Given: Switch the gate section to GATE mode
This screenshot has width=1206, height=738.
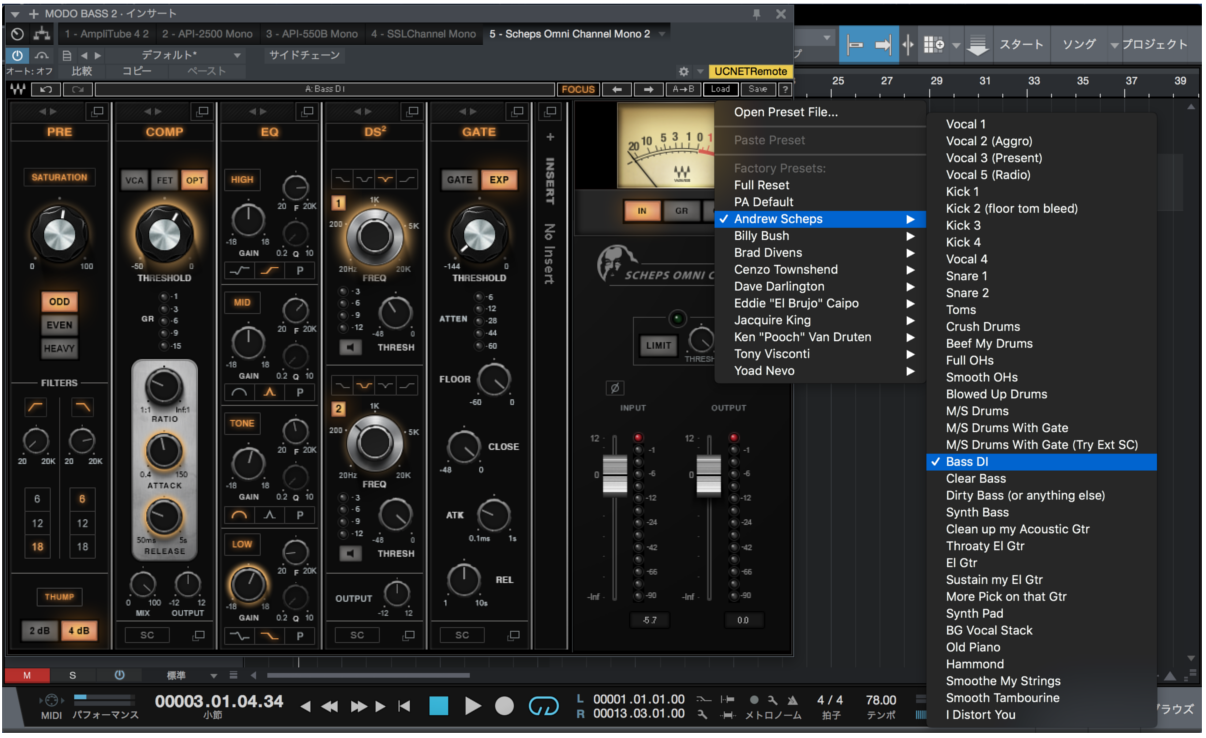Looking at the screenshot, I should point(460,180).
